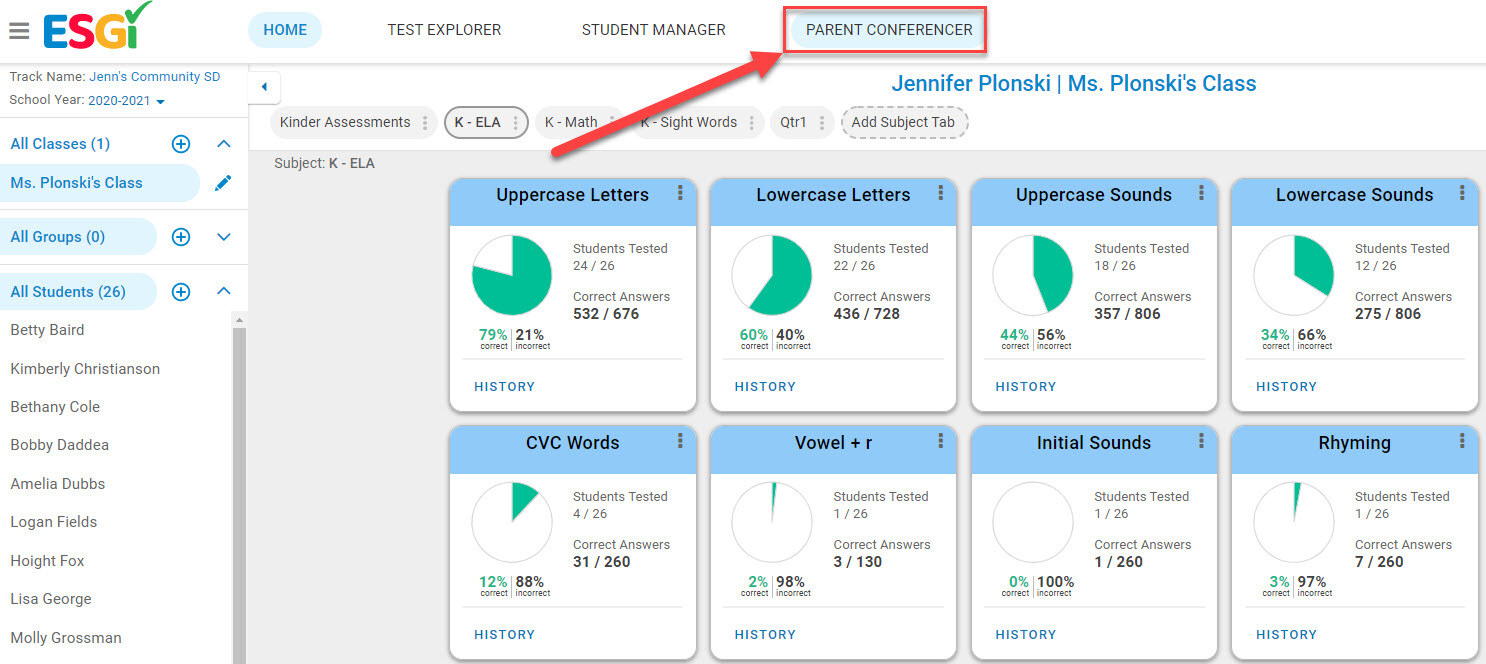
Task: View HISTORY for Lowercase Letters
Action: tap(765, 387)
